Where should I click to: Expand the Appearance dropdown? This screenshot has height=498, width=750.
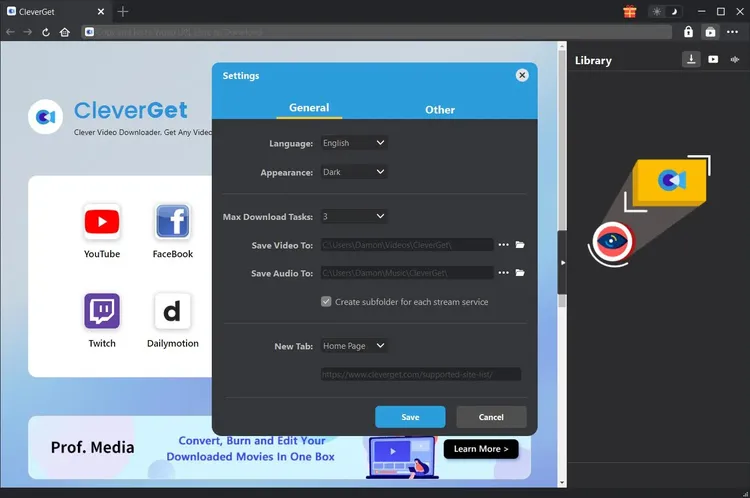(353, 172)
